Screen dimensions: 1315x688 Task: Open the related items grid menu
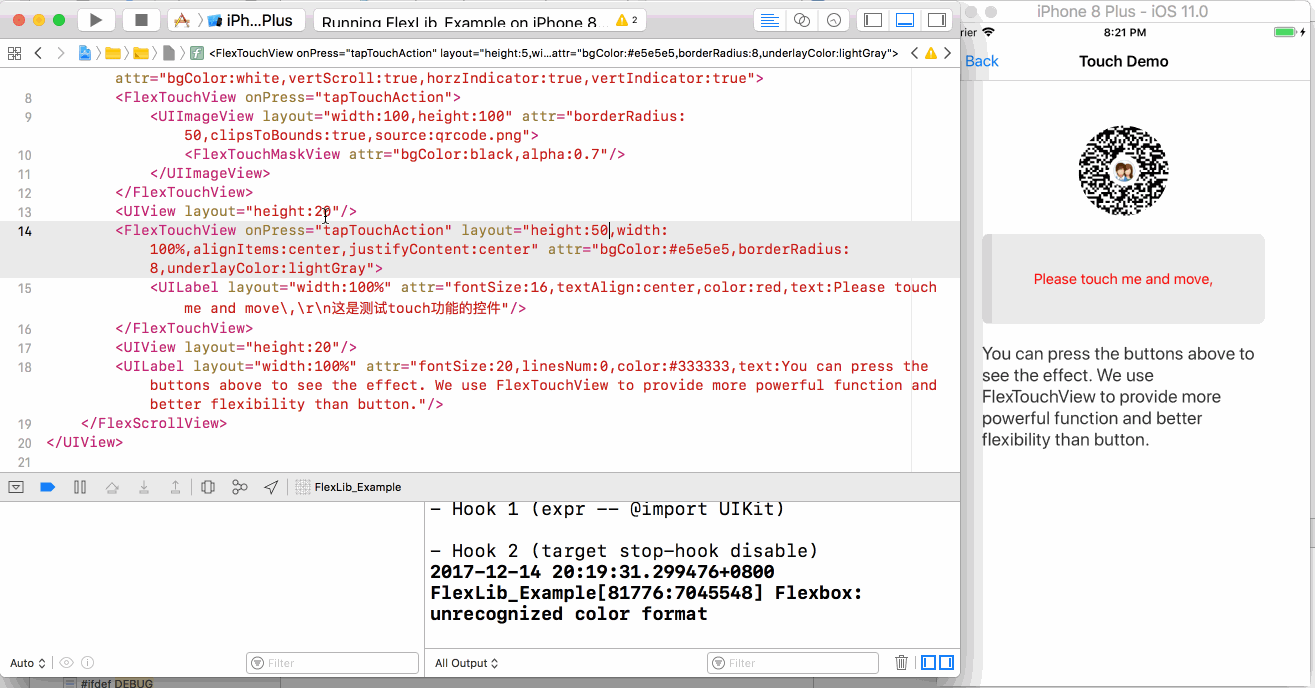[x=13, y=53]
